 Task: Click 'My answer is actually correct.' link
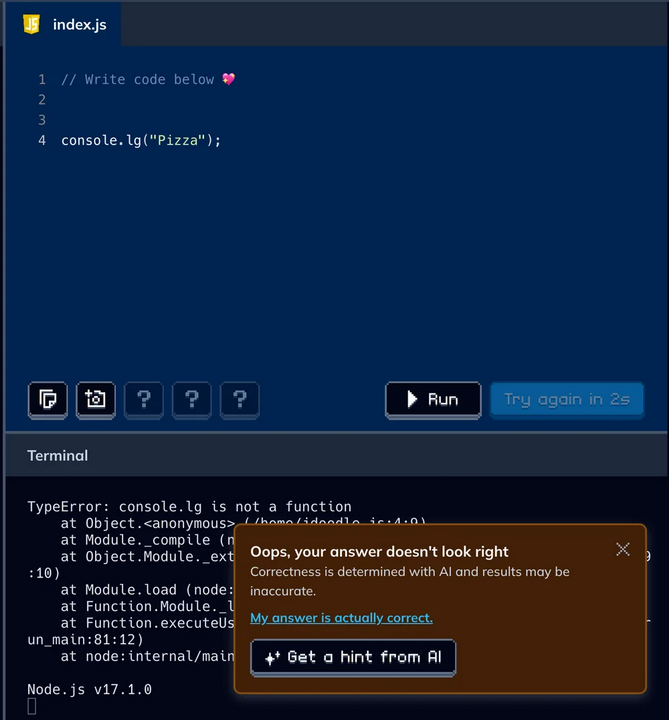click(x=341, y=618)
